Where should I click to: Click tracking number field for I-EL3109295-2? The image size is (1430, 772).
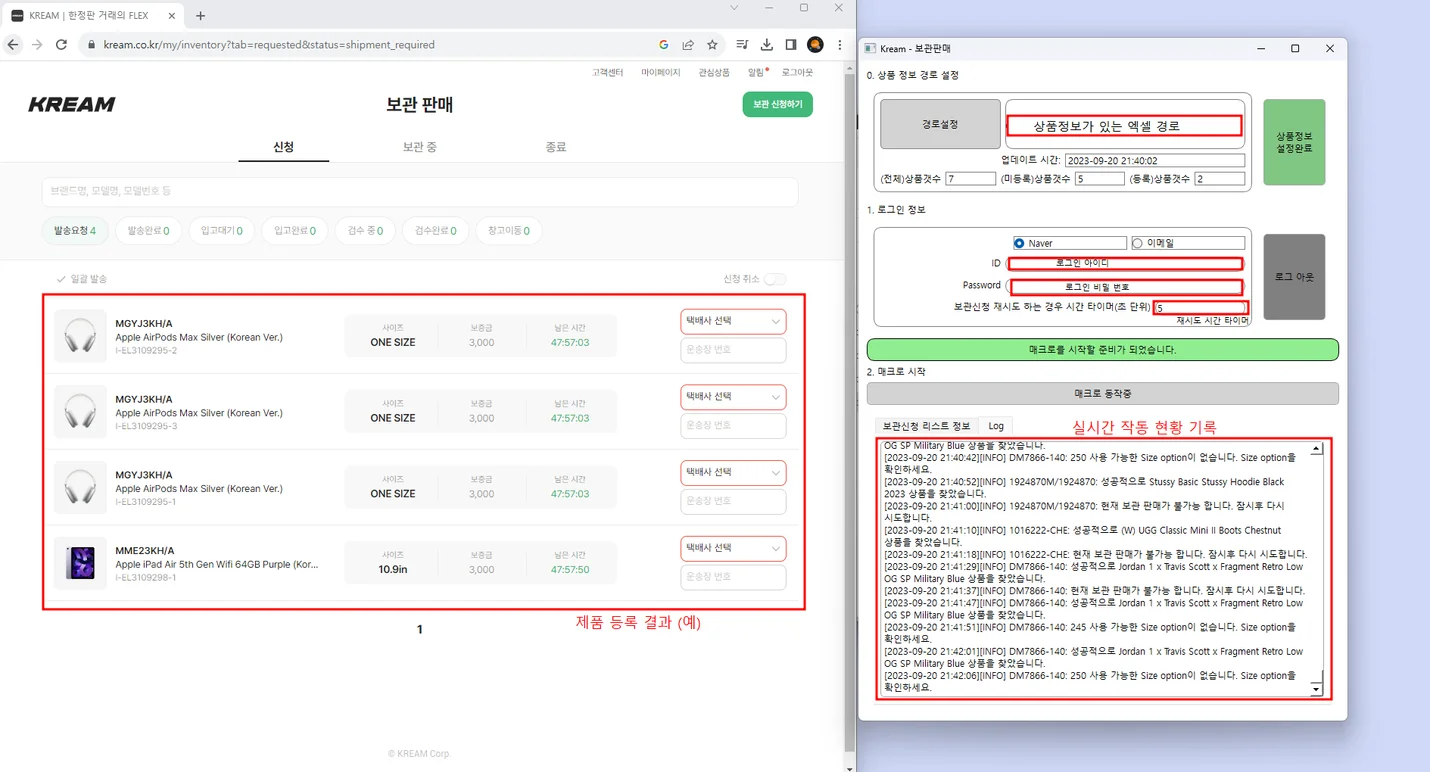(733, 350)
